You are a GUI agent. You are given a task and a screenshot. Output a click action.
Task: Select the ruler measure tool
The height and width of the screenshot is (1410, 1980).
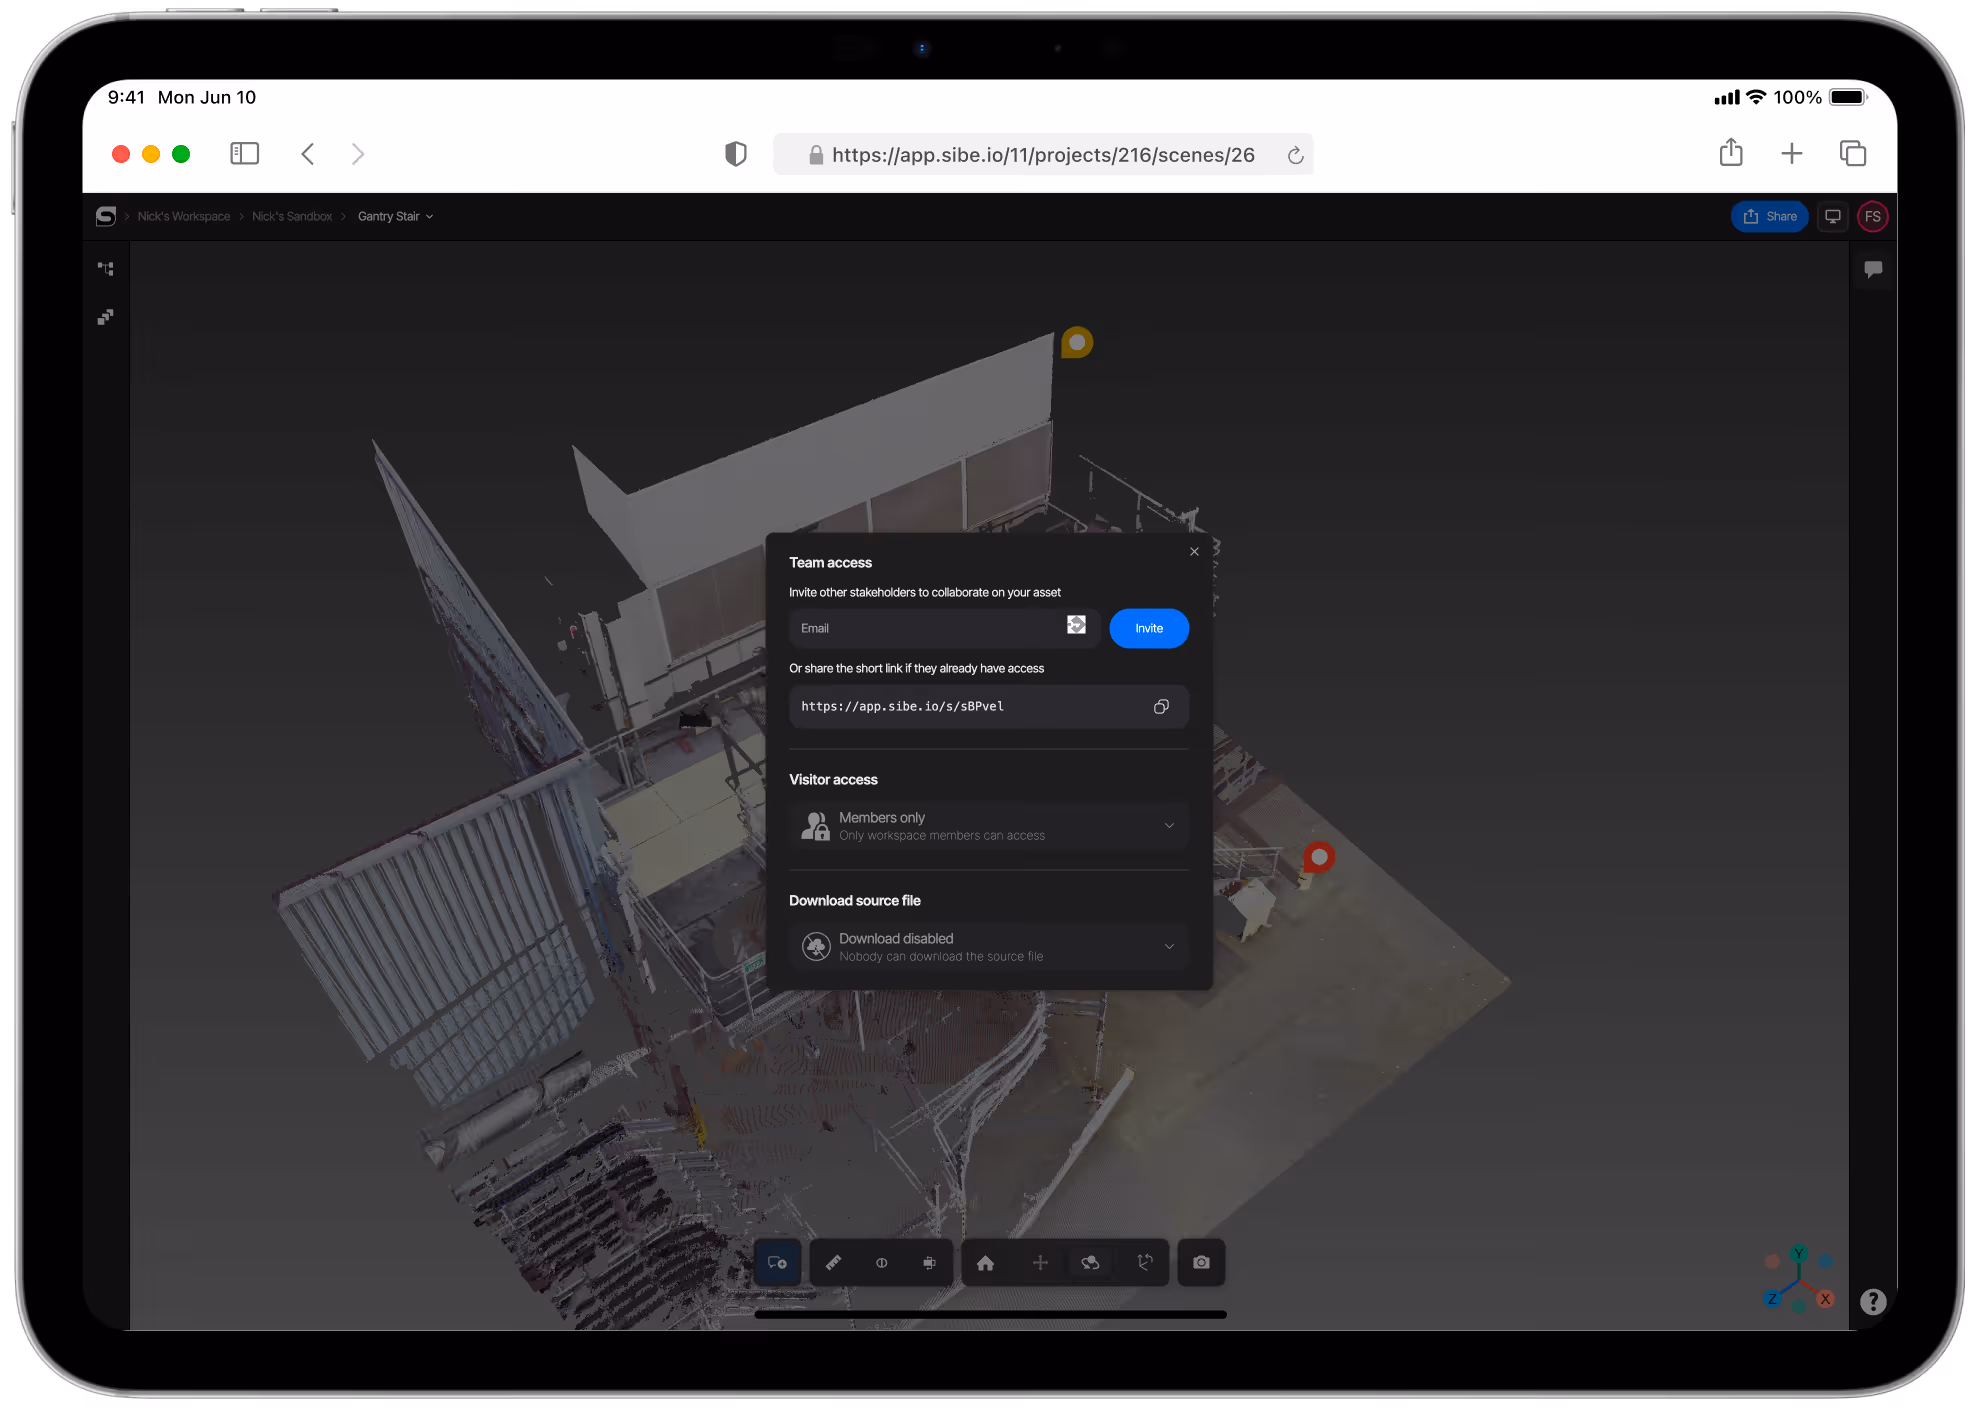833,1263
